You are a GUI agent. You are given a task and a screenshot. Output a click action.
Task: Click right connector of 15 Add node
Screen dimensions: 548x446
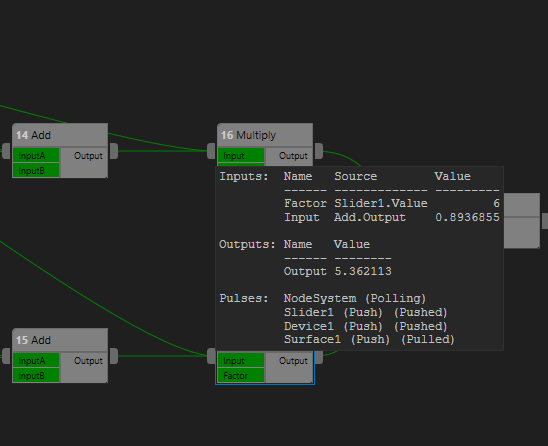coord(114,356)
